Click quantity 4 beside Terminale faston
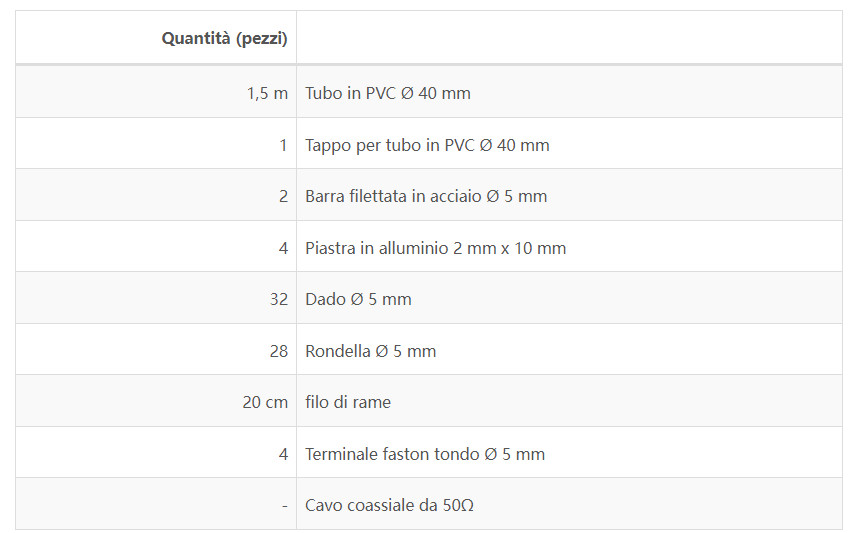Screen dimensions: 850x533 tap(156, 453)
